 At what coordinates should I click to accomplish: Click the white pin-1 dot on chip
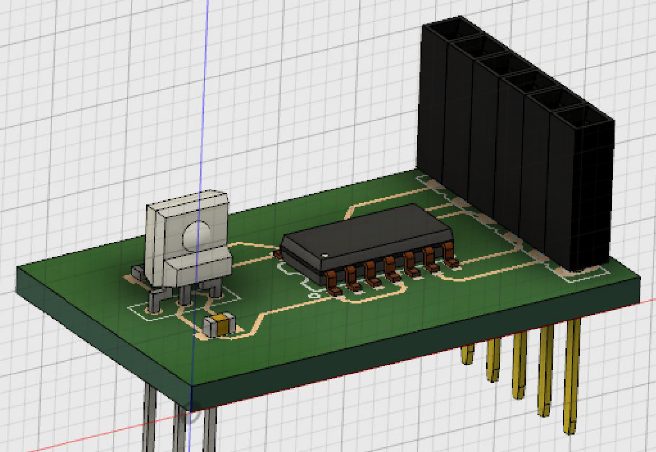pos(324,254)
